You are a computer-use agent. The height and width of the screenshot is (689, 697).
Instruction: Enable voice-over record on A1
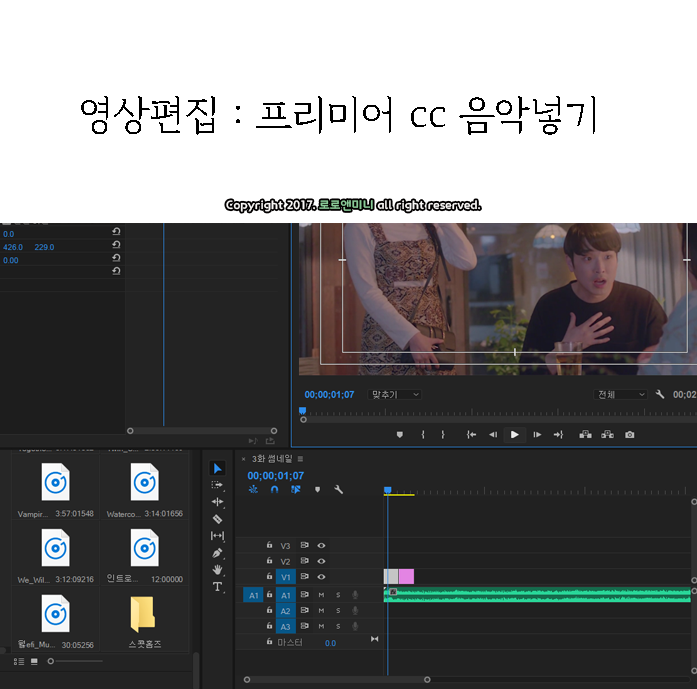[x=355, y=595]
